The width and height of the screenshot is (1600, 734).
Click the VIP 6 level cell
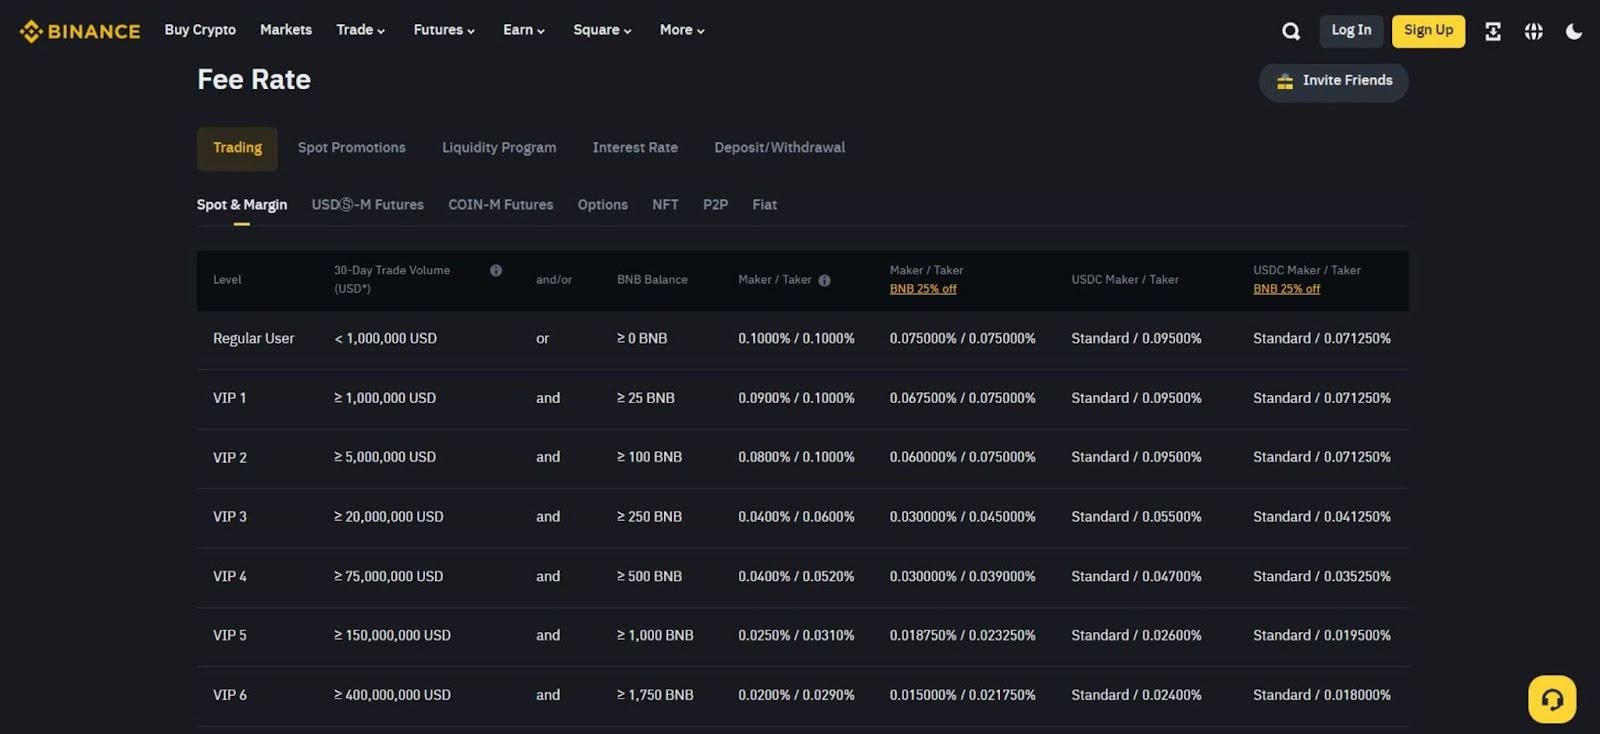pyautogui.click(x=230, y=696)
